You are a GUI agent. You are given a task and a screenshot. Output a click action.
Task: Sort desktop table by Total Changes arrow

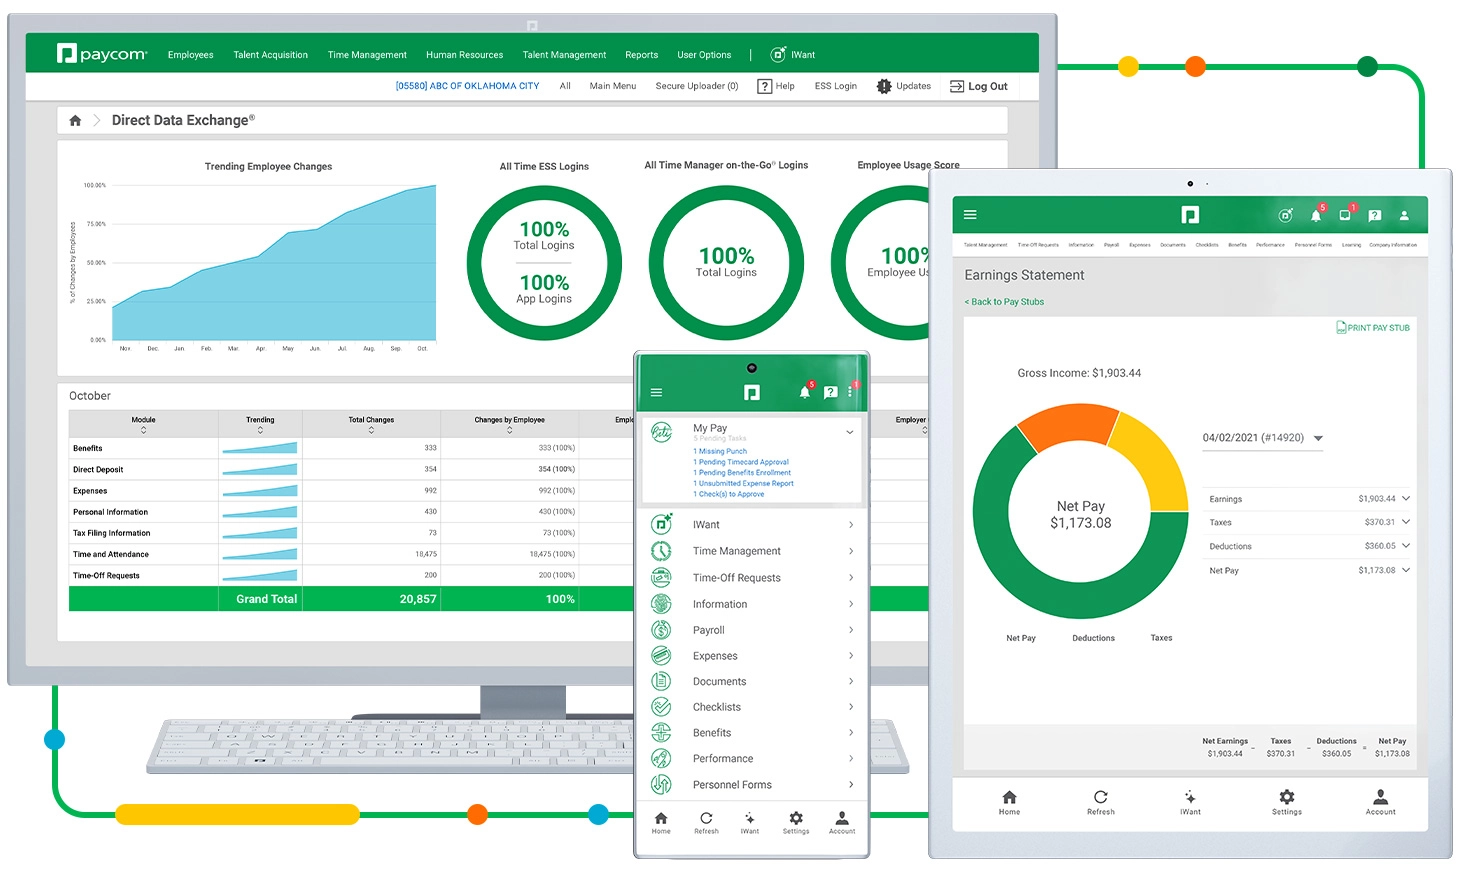(371, 430)
